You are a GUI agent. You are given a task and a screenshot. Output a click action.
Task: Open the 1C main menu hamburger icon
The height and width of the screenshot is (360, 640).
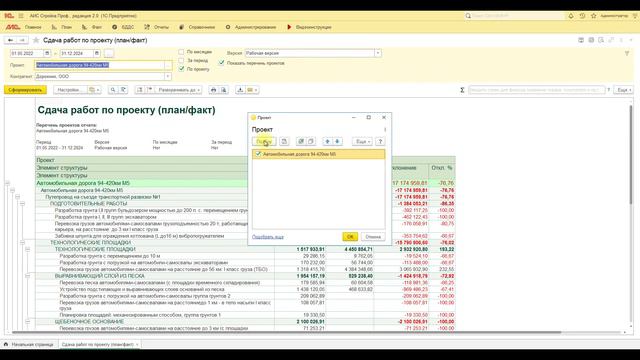[21, 16]
